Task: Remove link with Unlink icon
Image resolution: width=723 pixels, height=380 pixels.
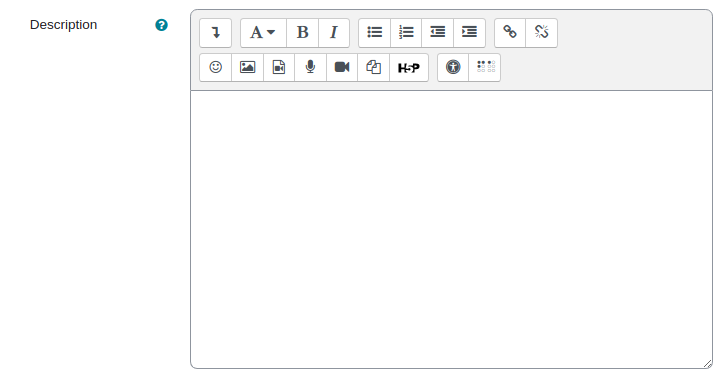Action: click(542, 33)
